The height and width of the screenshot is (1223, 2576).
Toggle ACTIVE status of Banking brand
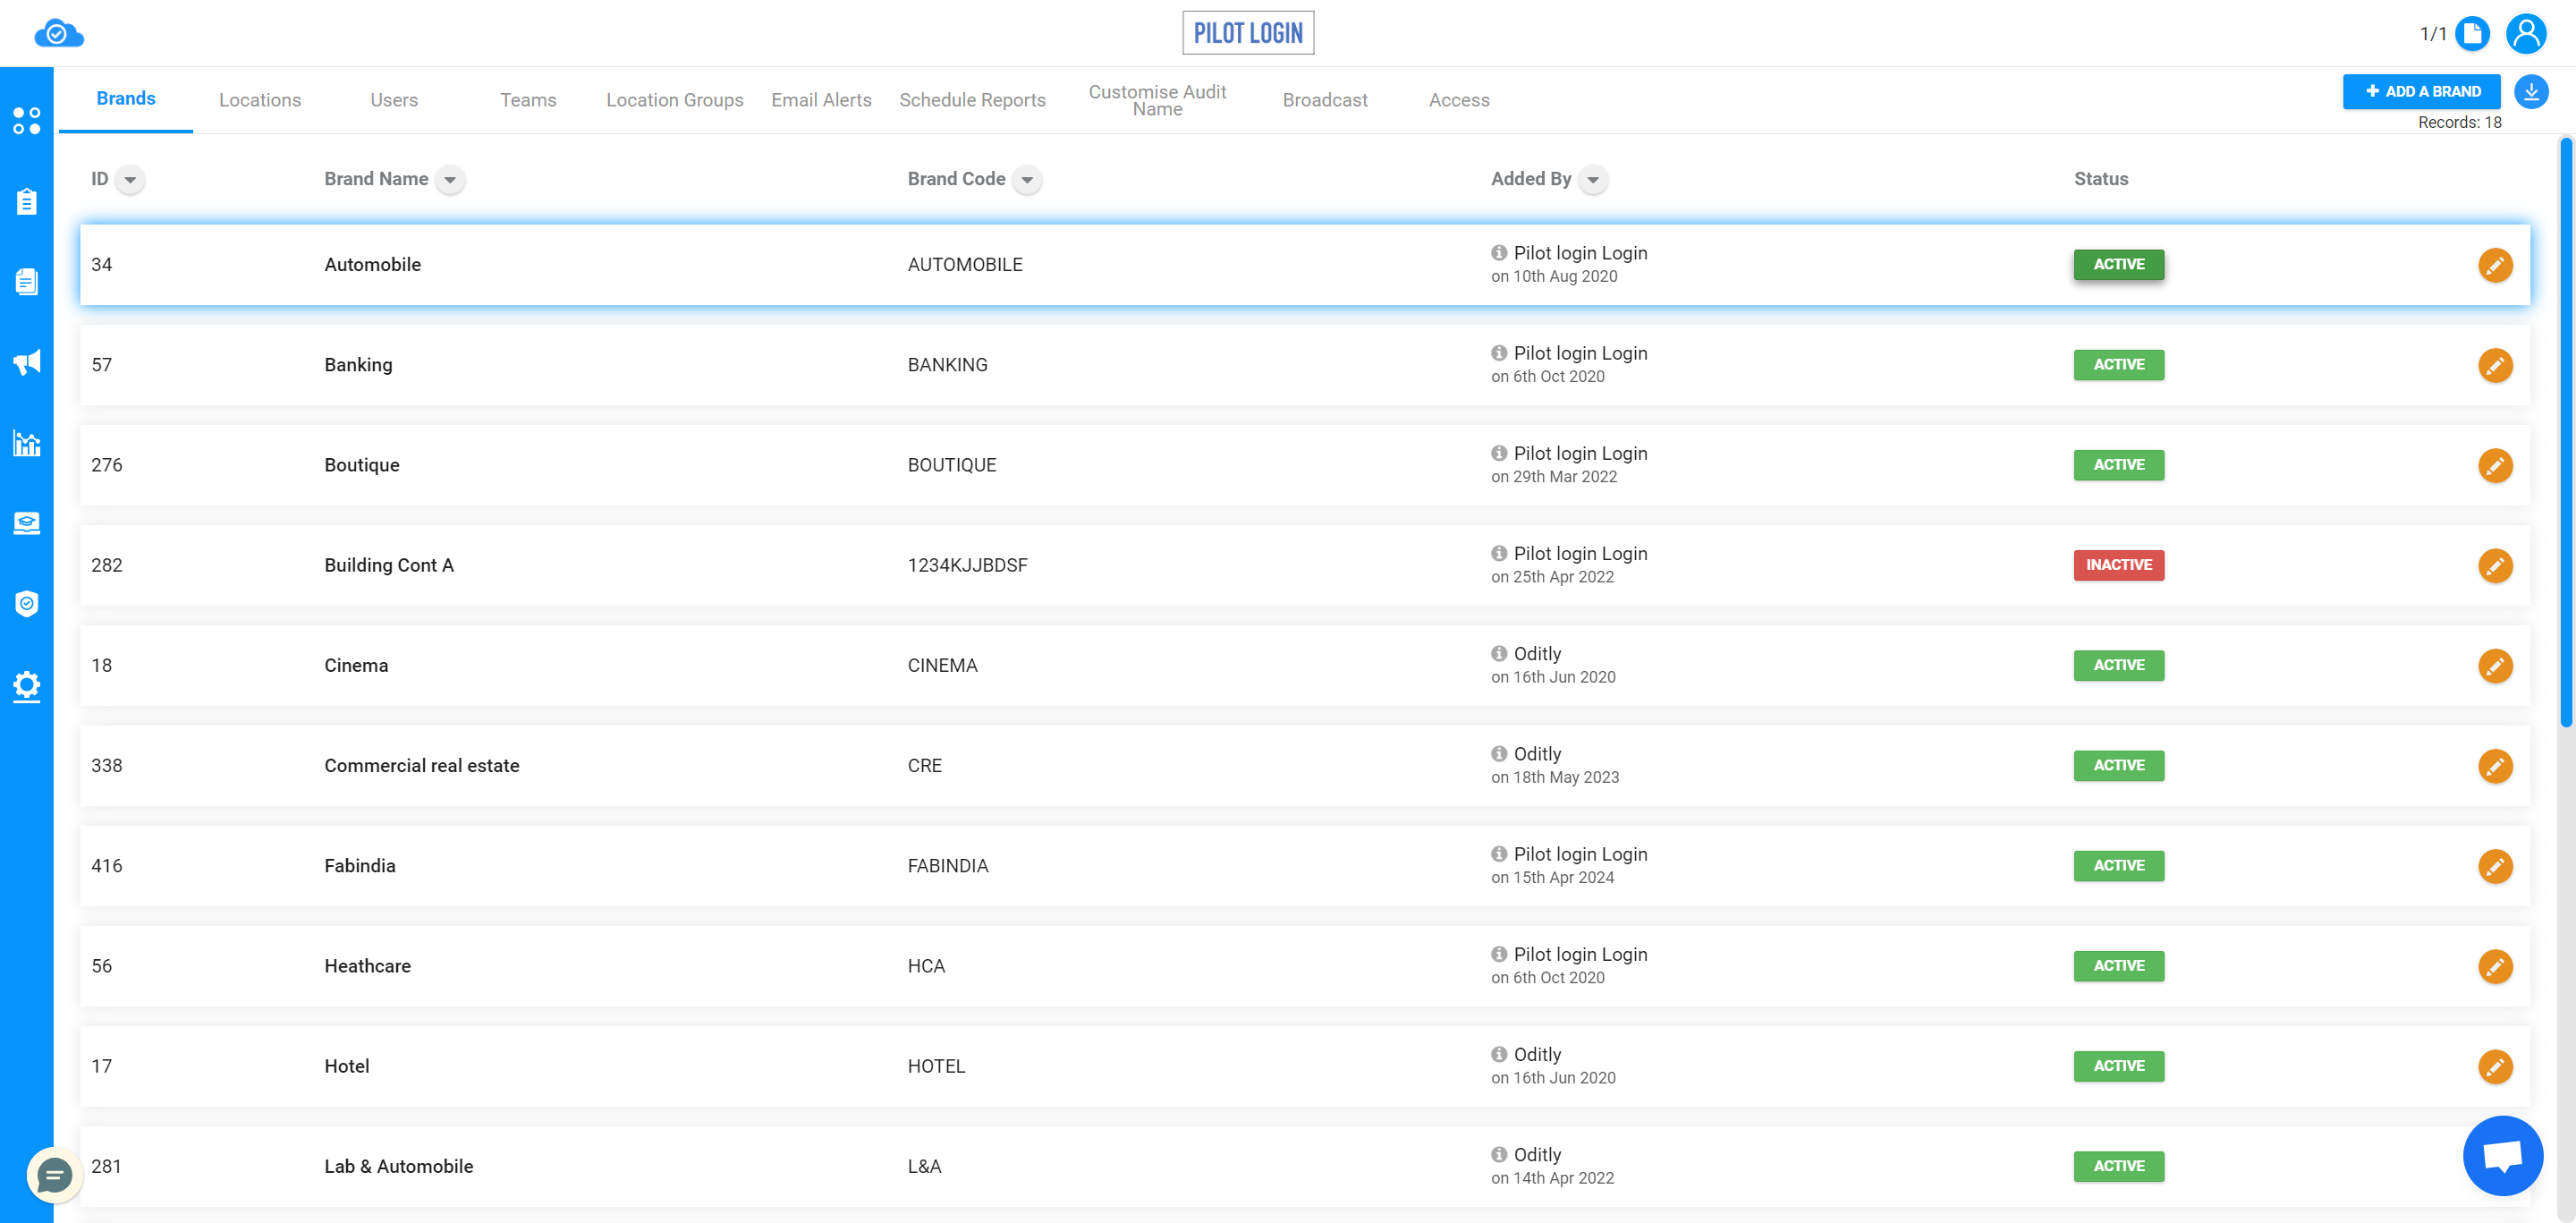click(x=2118, y=365)
